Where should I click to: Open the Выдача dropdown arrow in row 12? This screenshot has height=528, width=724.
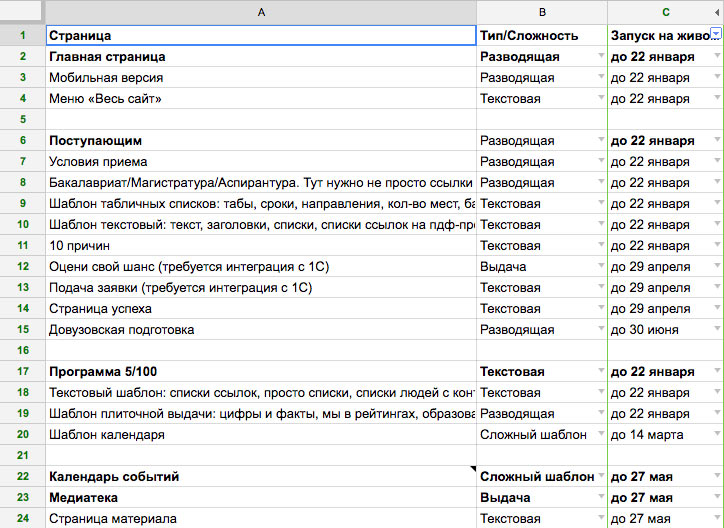tap(600, 267)
